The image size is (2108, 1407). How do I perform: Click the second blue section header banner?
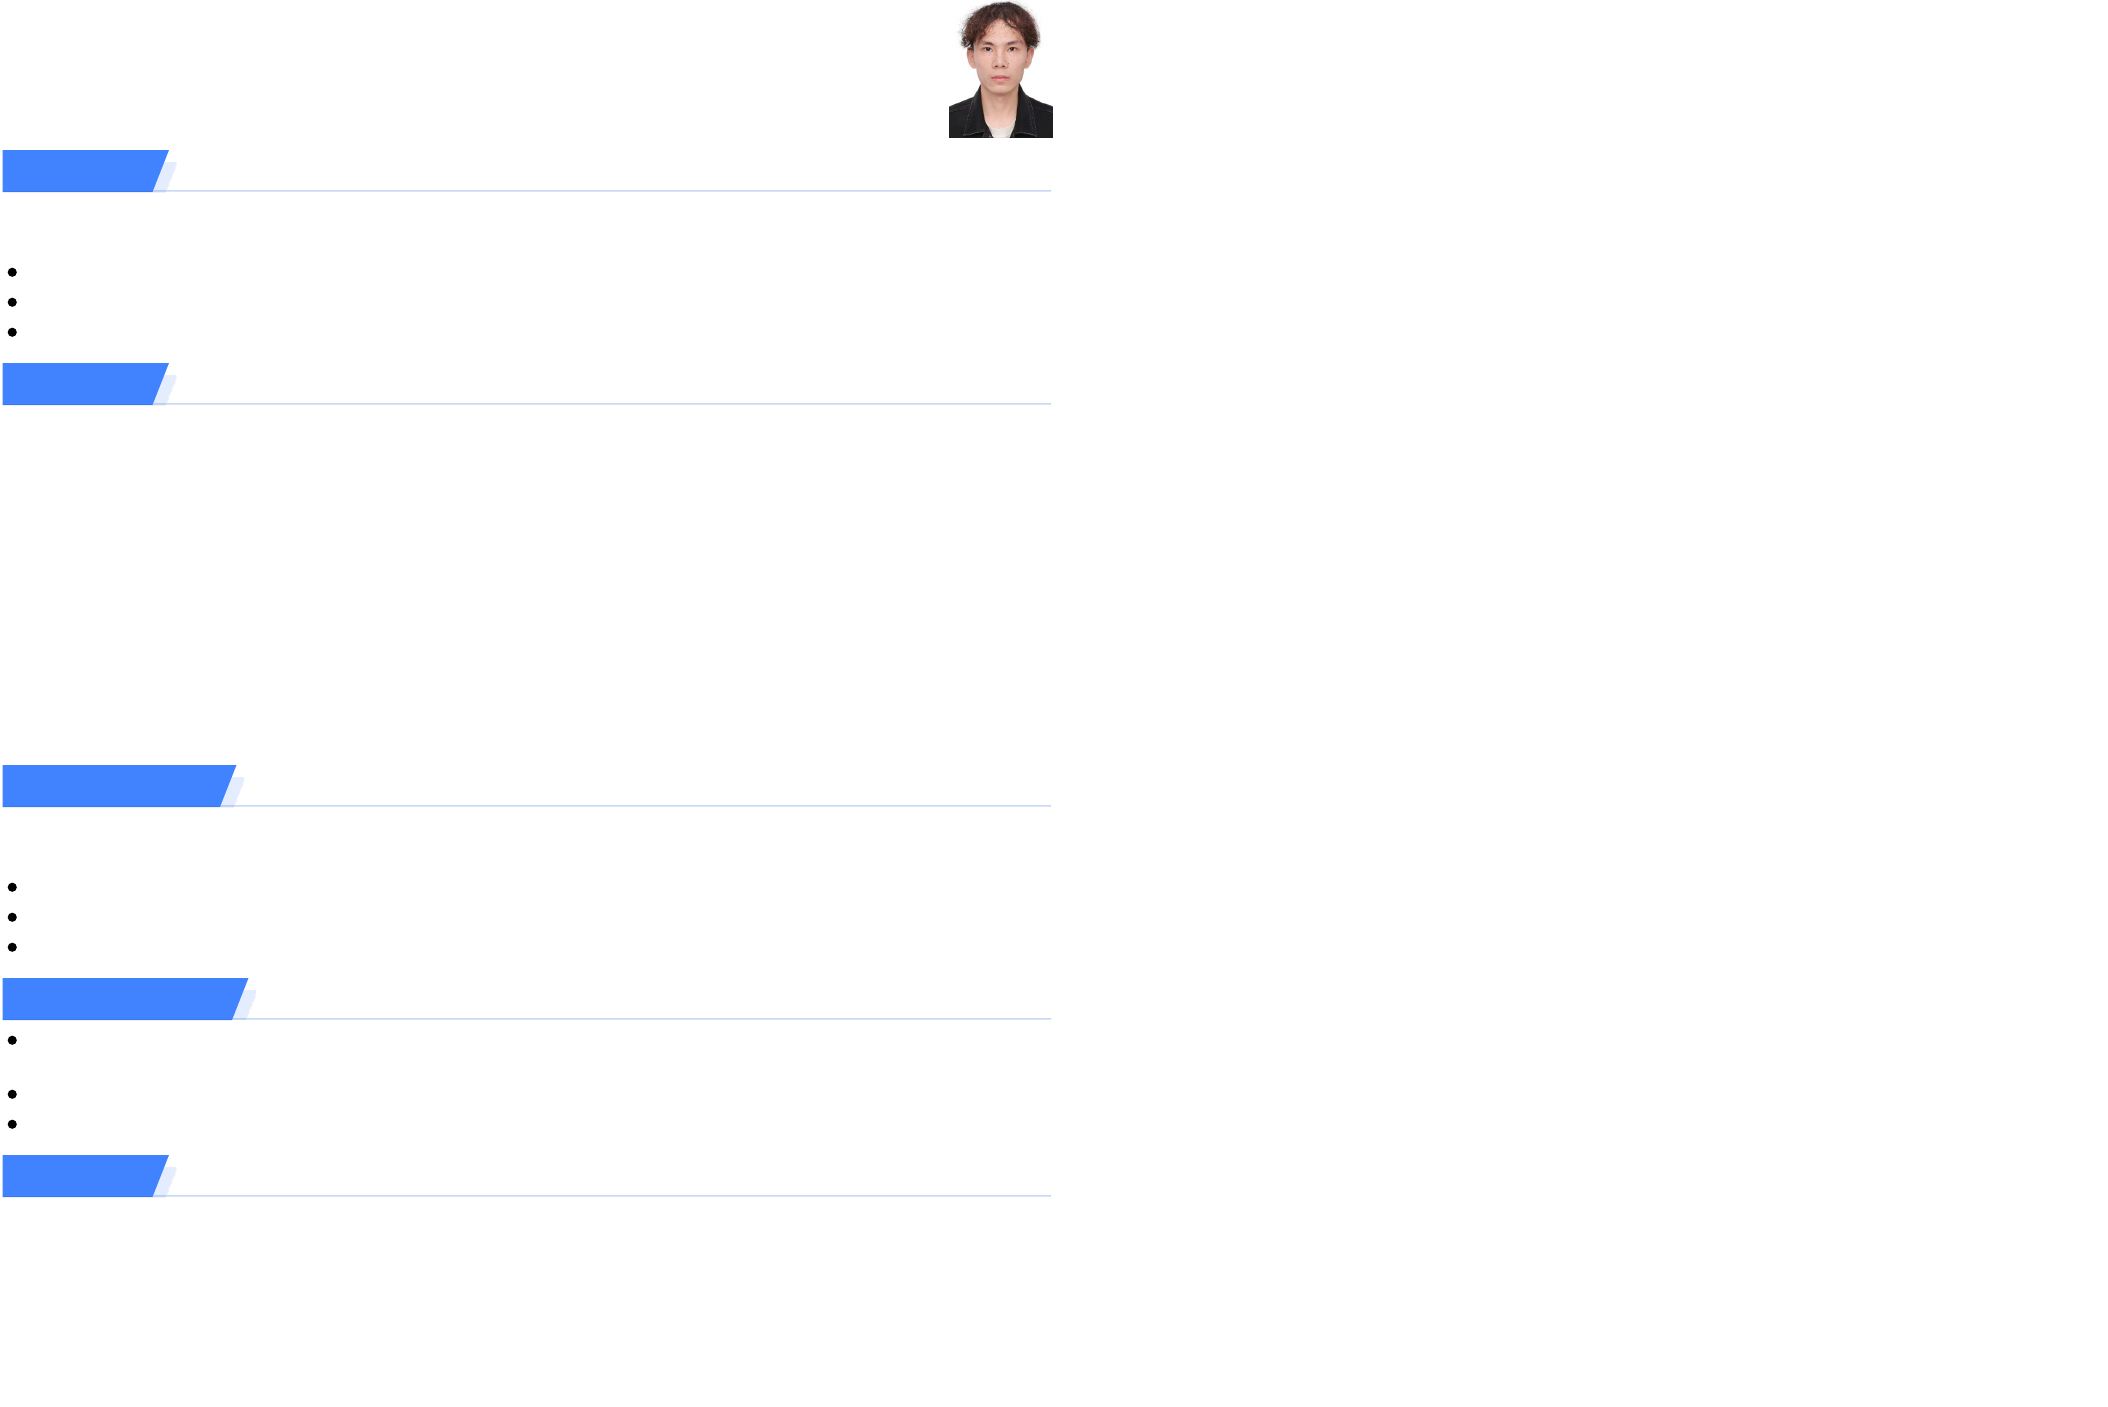(82, 384)
